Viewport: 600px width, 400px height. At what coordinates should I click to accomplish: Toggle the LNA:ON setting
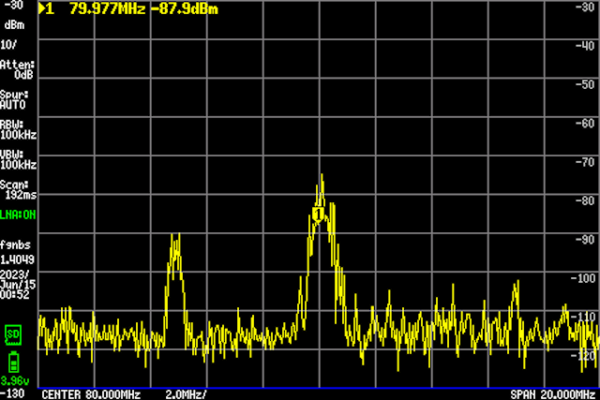click(17, 214)
